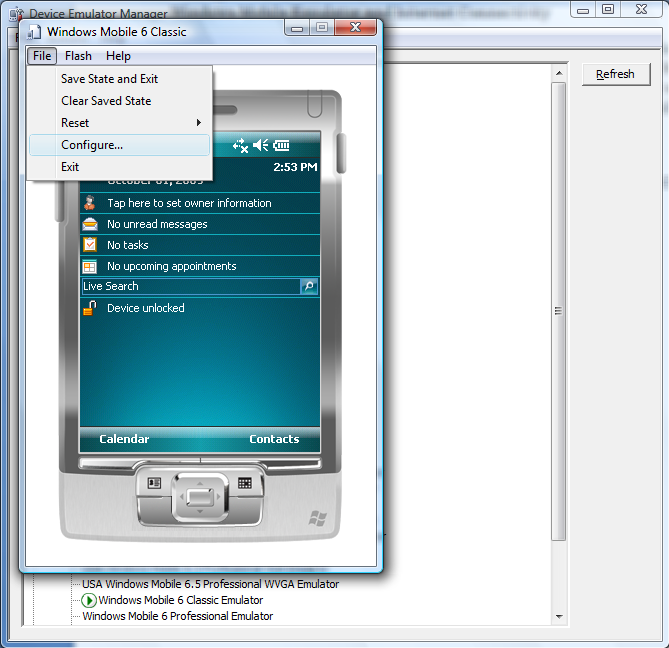Select Windows Mobile 6 Professional Emulator
Image resolution: width=669 pixels, height=648 pixels.
point(177,616)
